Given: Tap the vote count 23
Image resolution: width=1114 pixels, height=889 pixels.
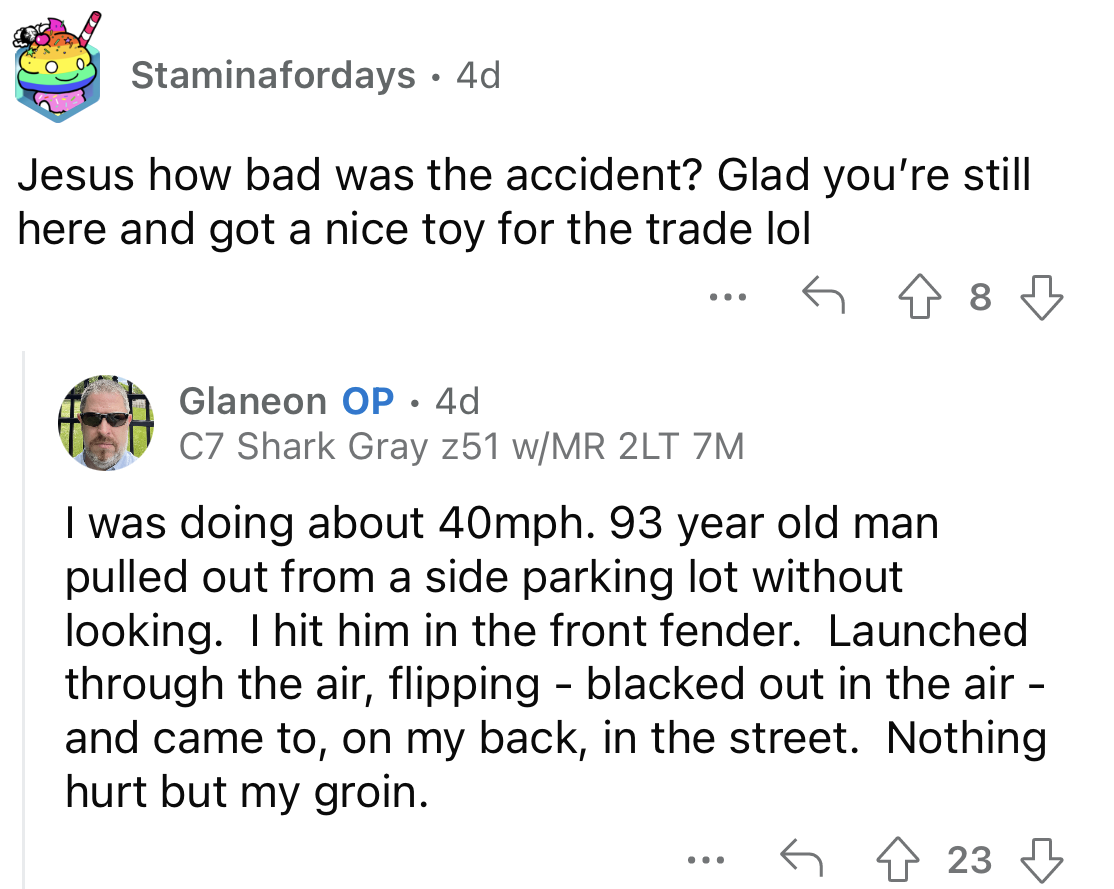Looking at the screenshot, I should click(x=970, y=860).
